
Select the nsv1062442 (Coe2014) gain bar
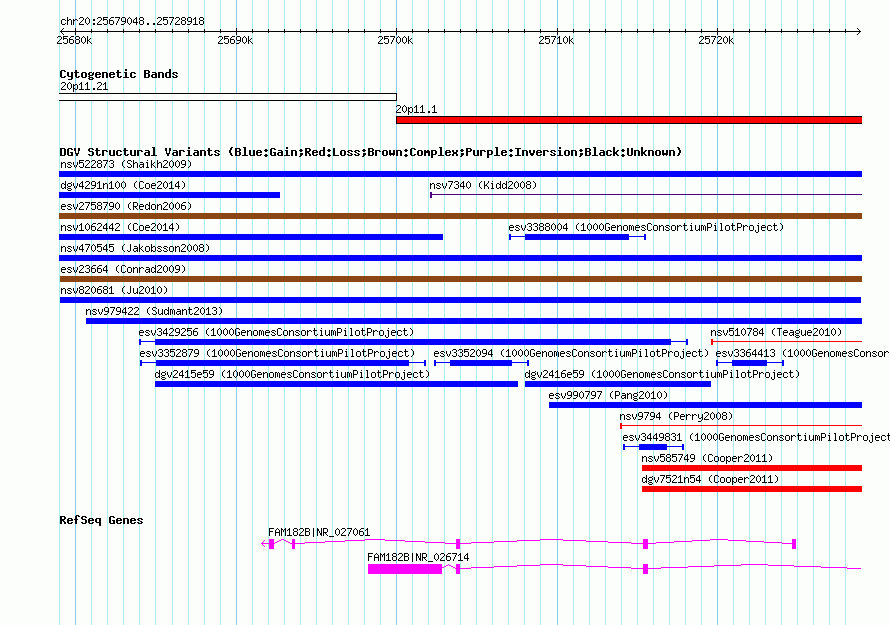coord(251,237)
